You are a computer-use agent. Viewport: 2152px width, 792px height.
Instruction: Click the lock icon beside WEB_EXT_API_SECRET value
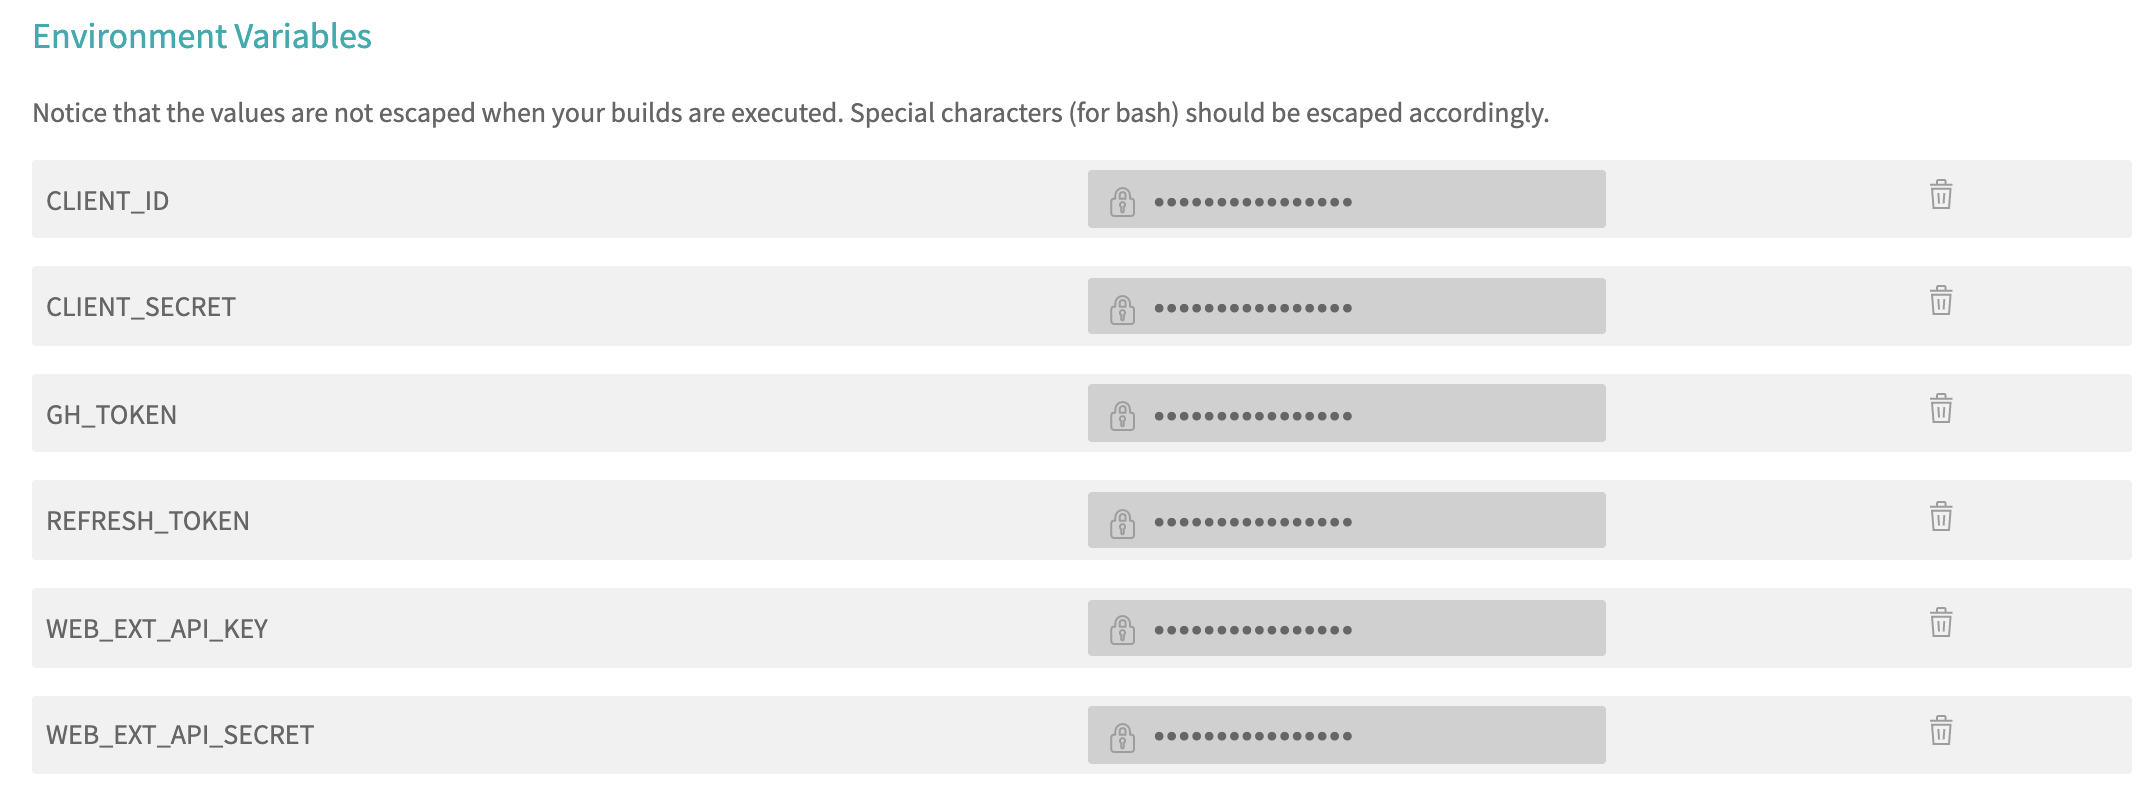1122,737
